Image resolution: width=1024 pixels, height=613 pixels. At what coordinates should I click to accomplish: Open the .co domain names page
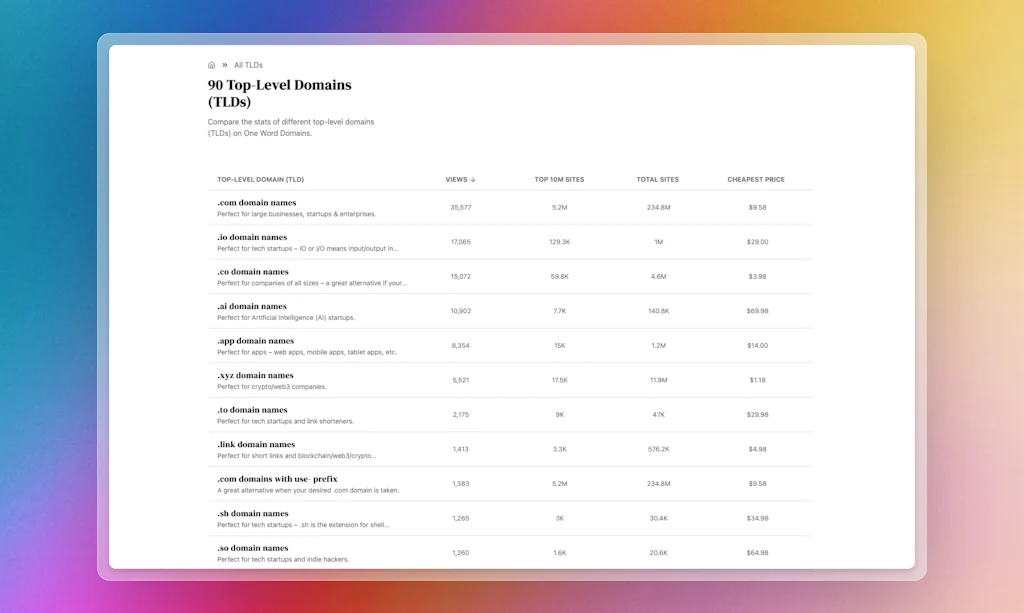(x=249, y=271)
